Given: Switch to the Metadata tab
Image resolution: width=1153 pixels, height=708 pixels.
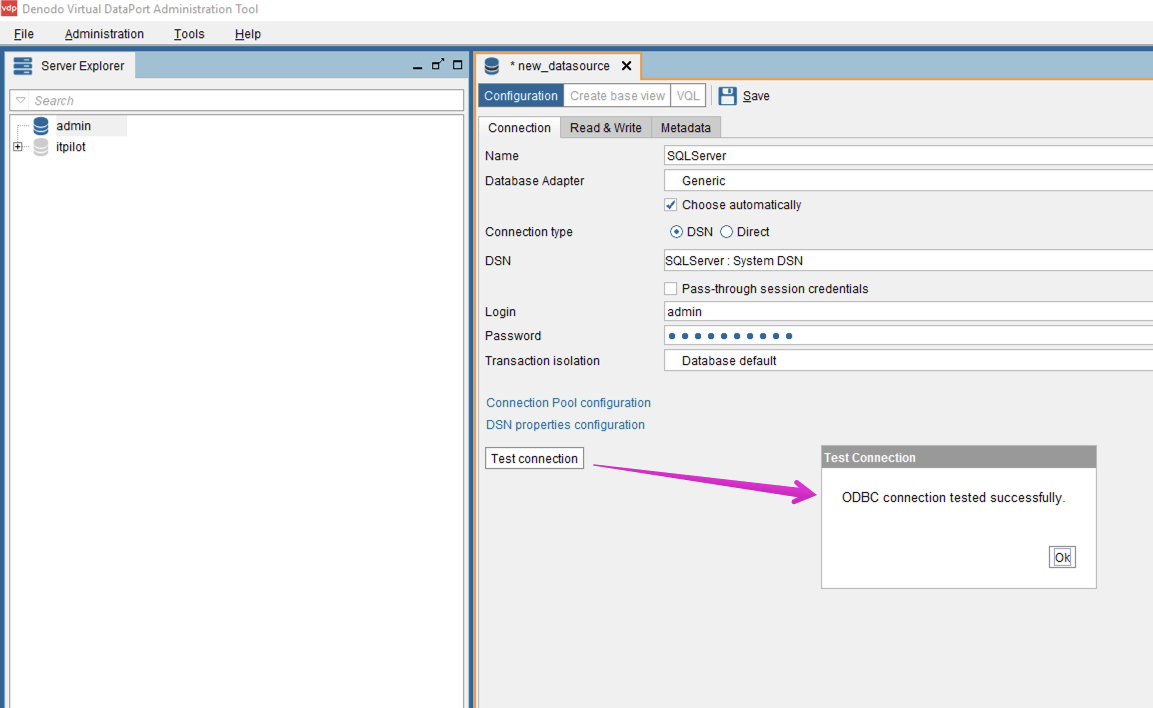Looking at the screenshot, I should pos(686,127).
